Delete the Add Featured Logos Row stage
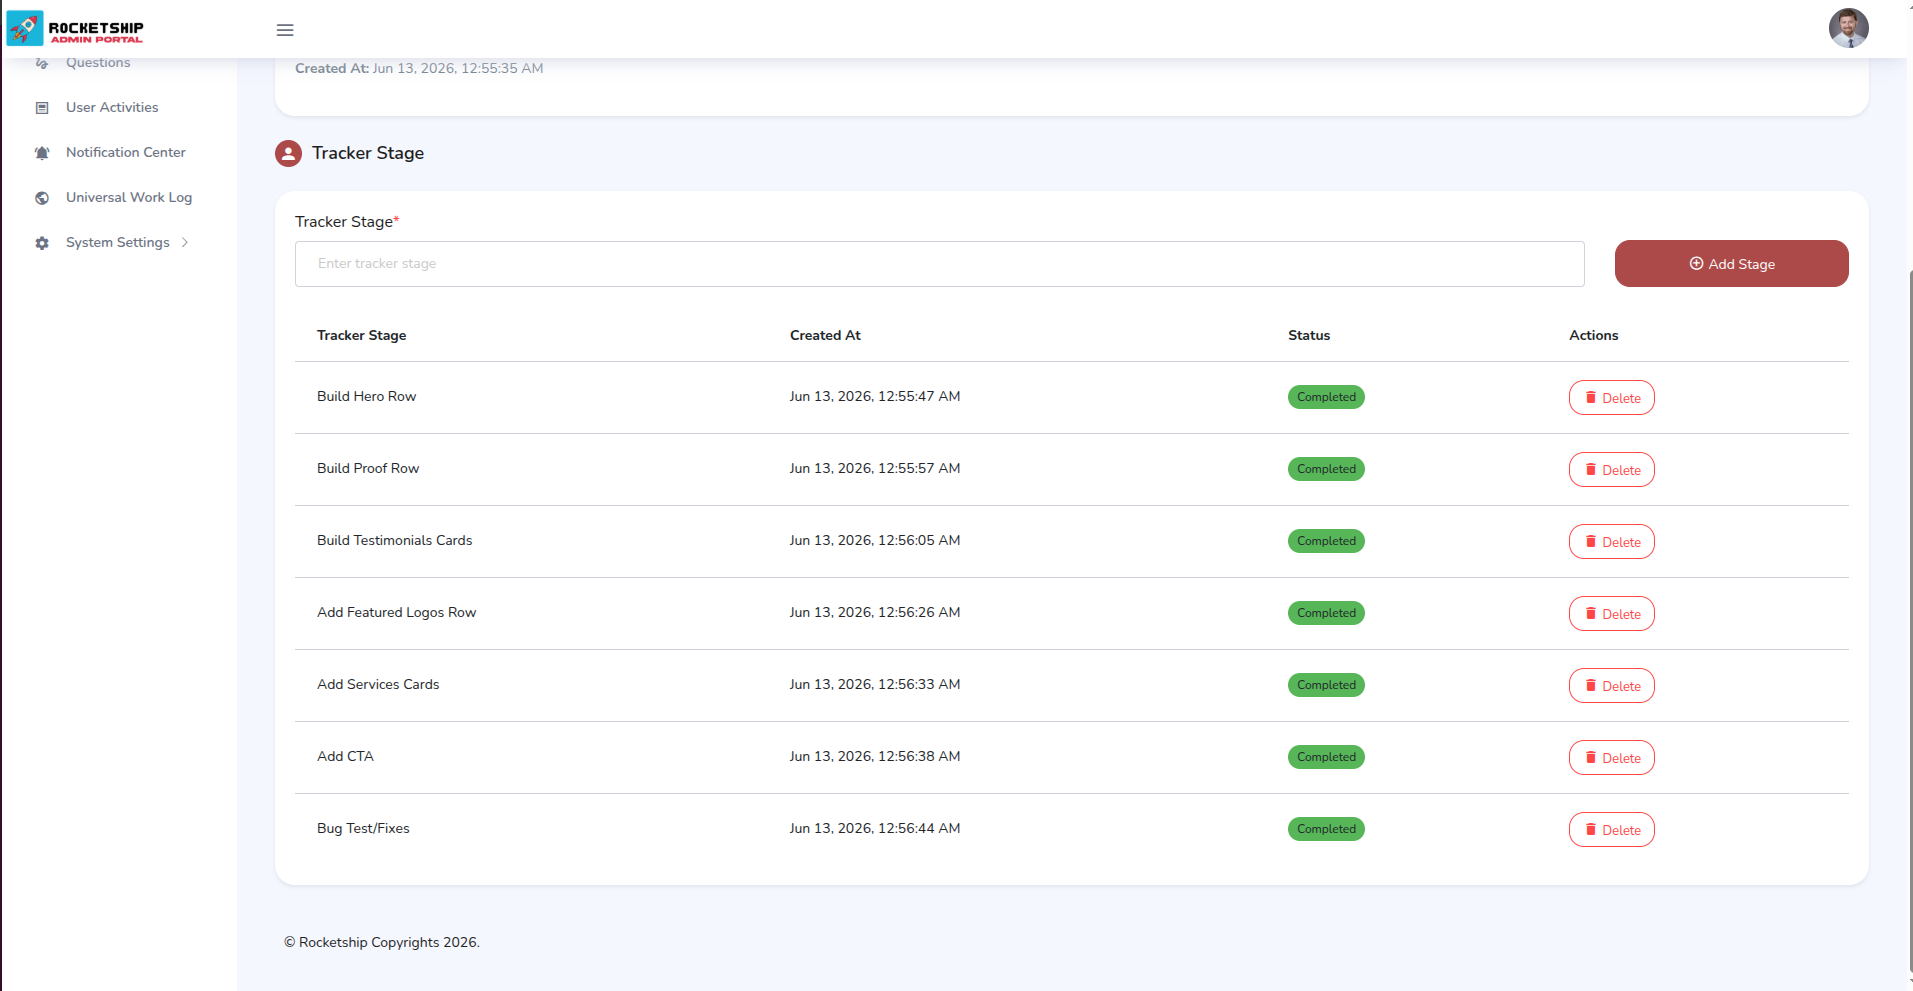This screenshot has width=1913, height=991. coord(1611,614)
